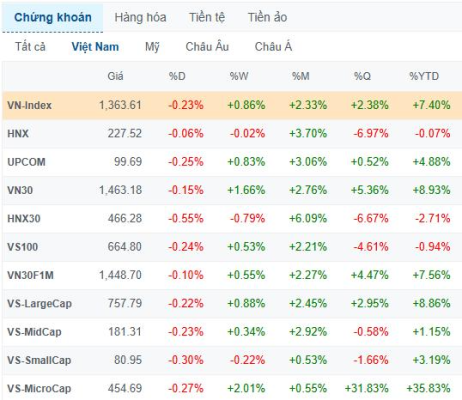Image resolution: width=462 pixels, height=400 pixels.
Task: Open the Tiền tệ tab
Action: (x=207, y=17)
